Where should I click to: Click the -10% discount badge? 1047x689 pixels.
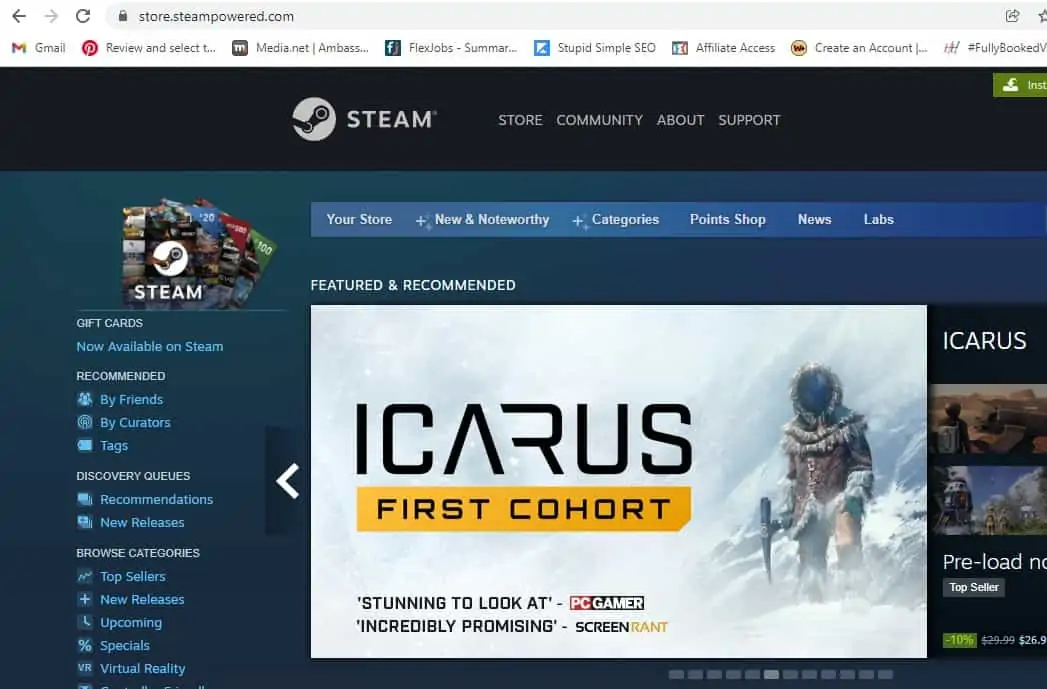[960, 640]
